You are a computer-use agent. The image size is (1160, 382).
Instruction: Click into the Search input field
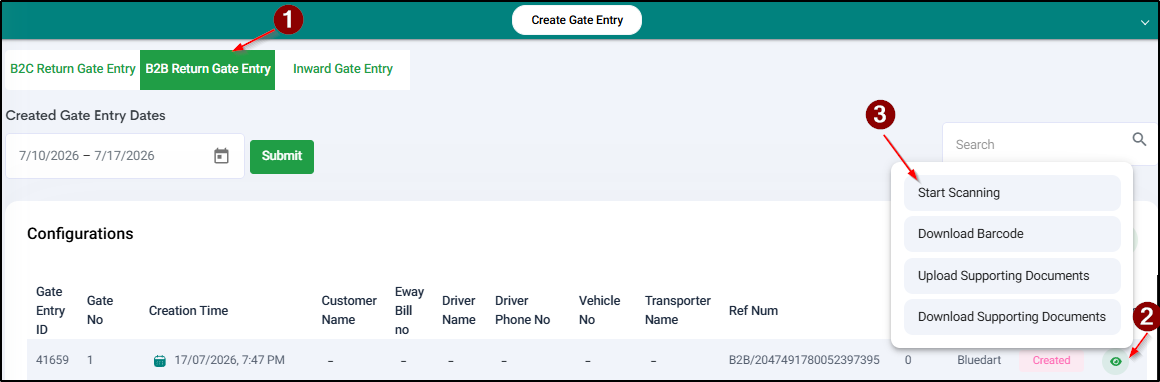(1036, 144)
